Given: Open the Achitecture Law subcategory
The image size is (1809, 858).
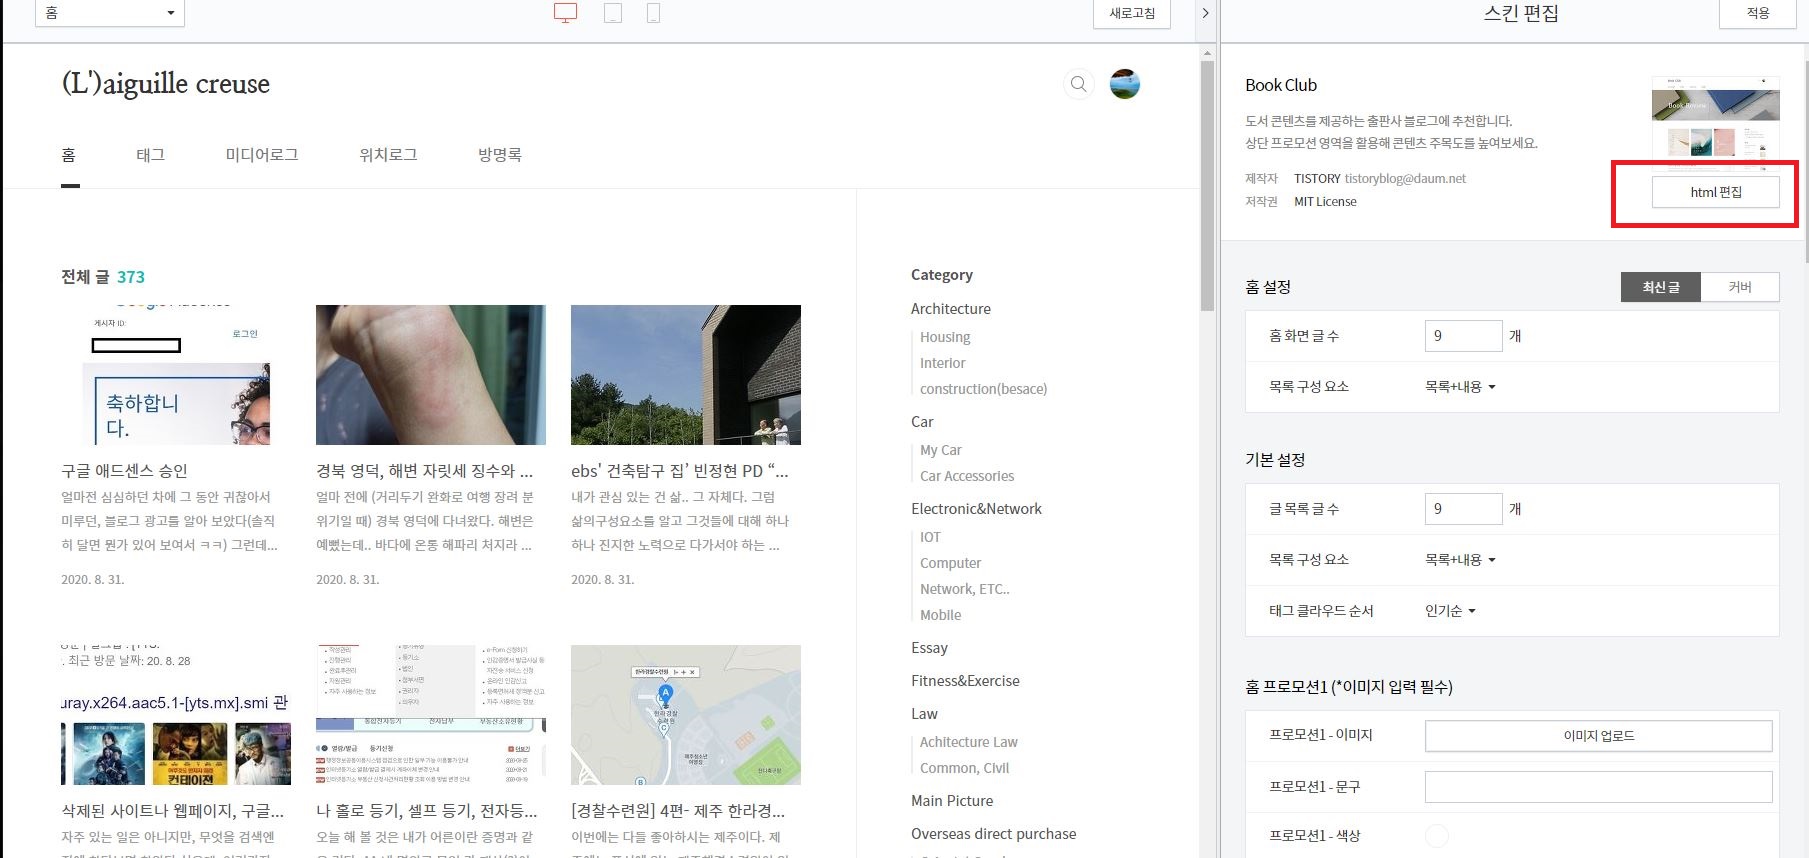Looking at the screenshot, I should [969, 742].
